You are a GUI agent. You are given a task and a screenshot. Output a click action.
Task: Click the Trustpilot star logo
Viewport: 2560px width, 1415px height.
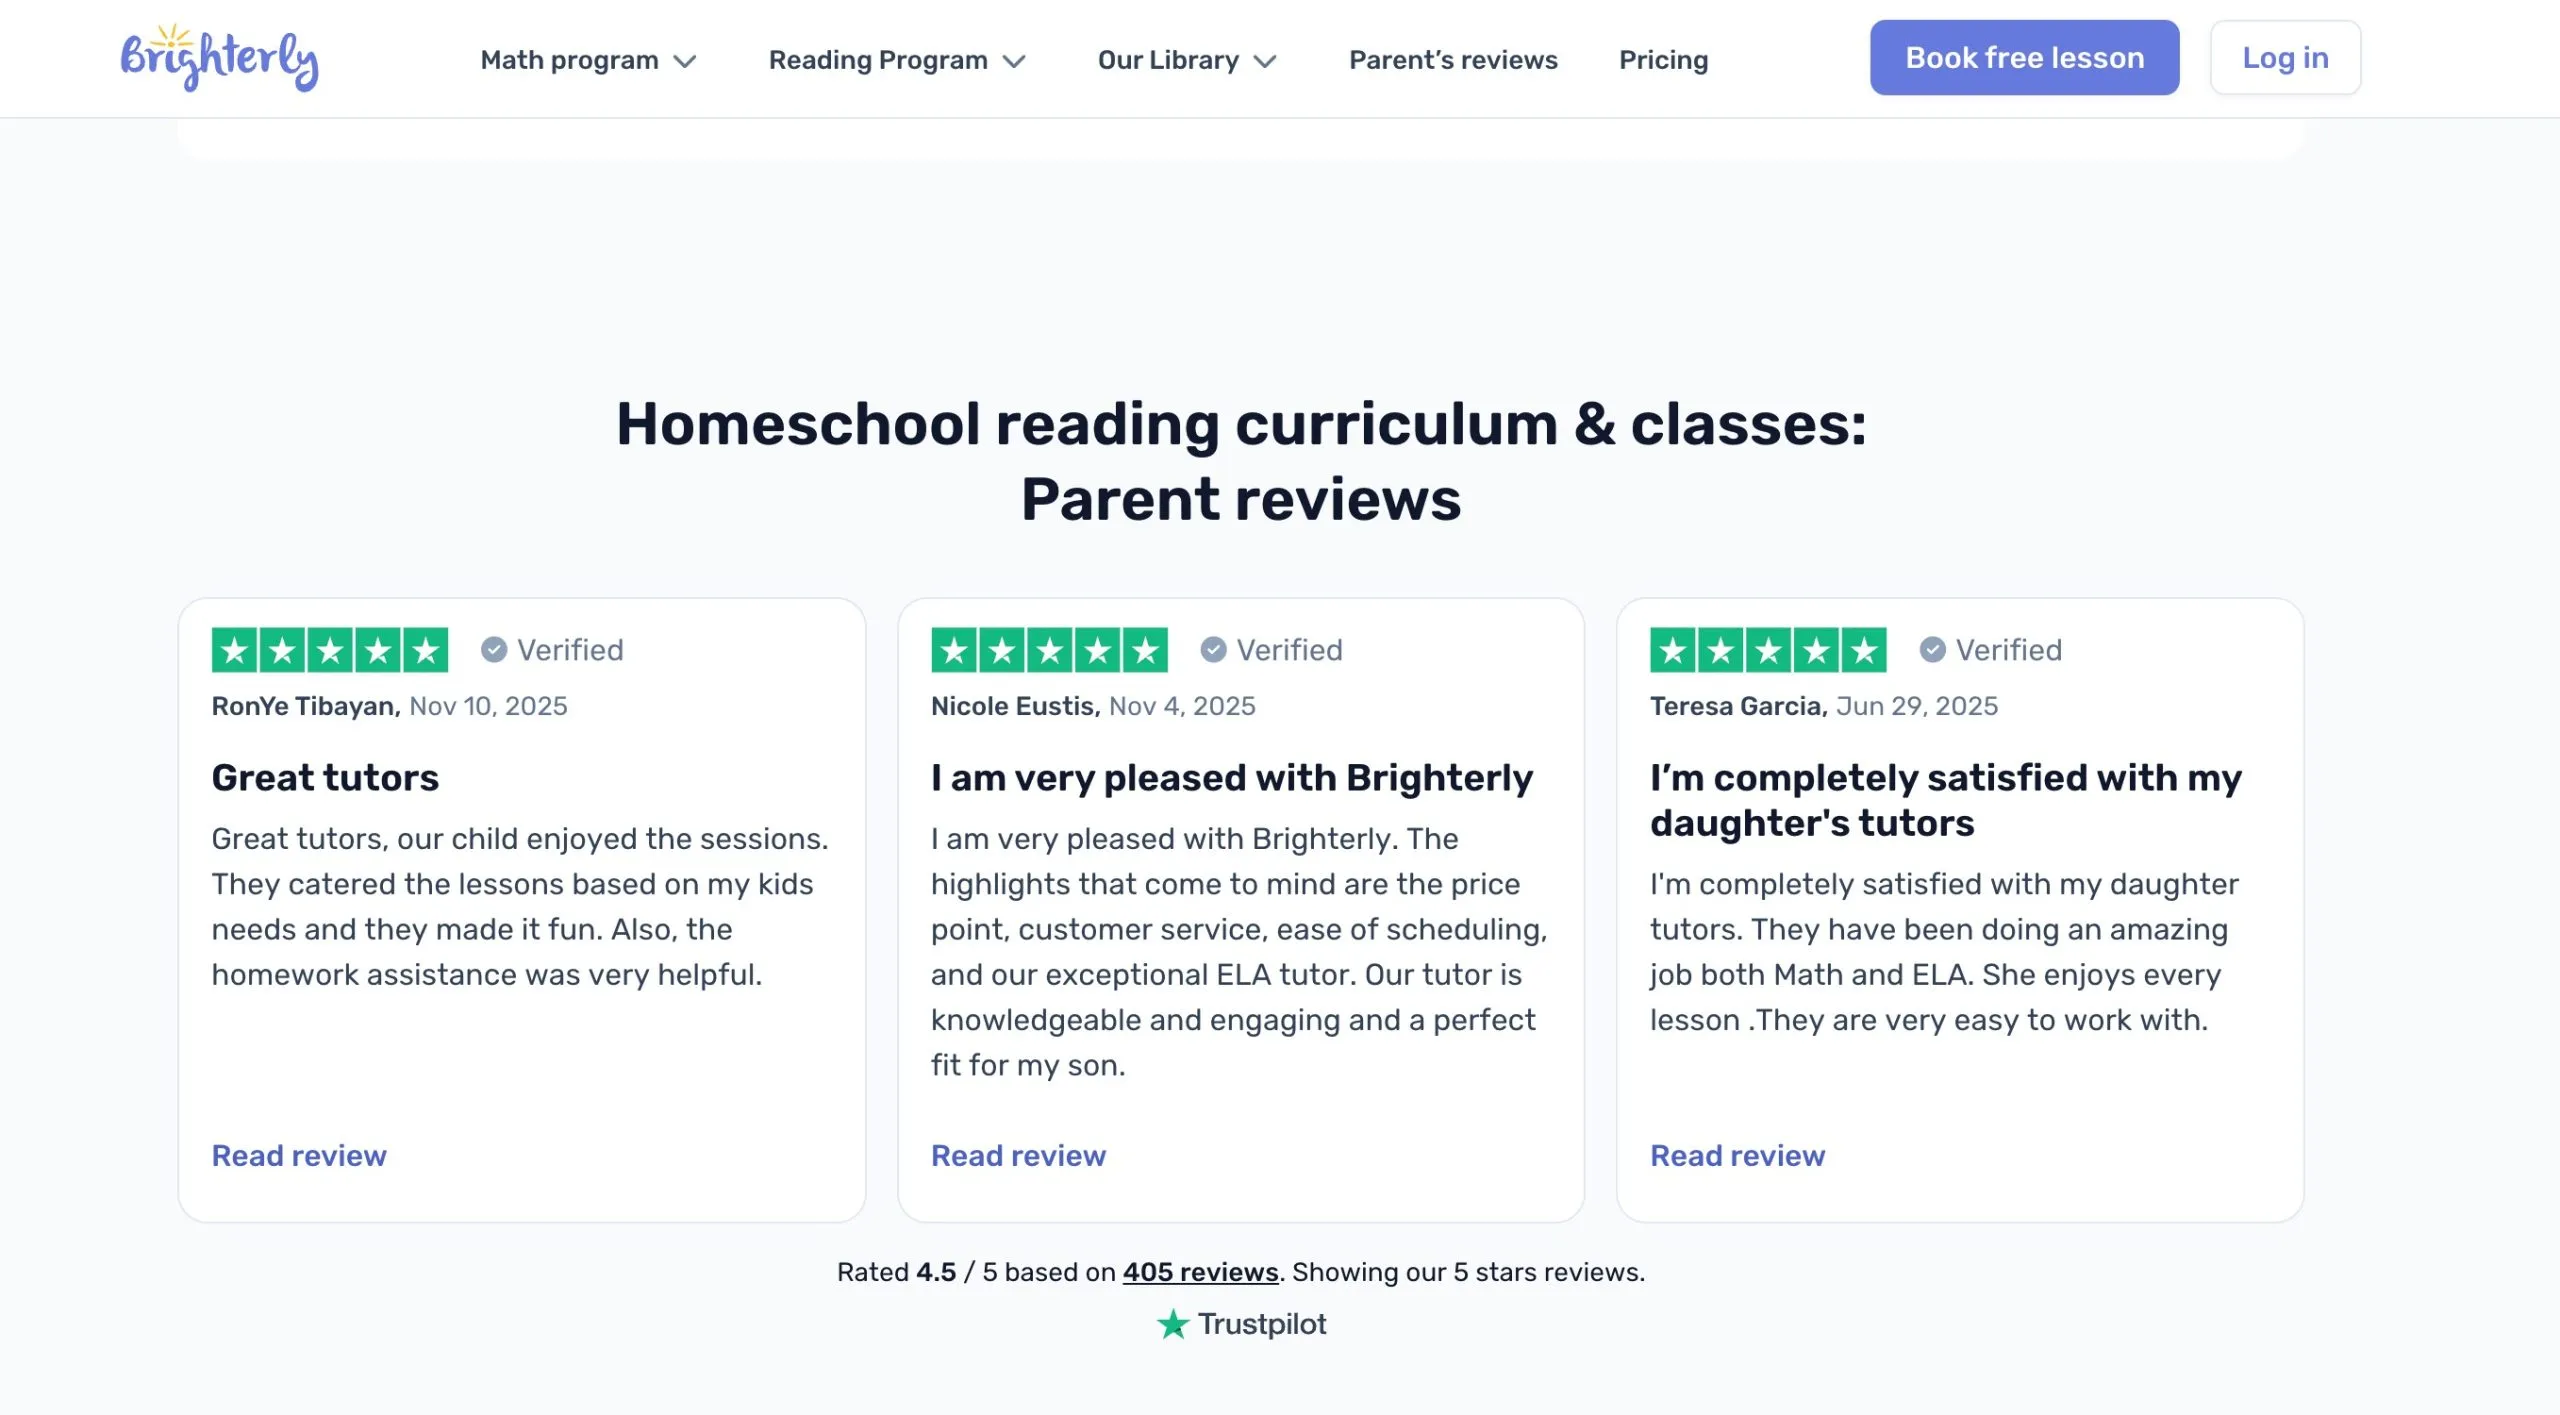coord(1172,1324)
